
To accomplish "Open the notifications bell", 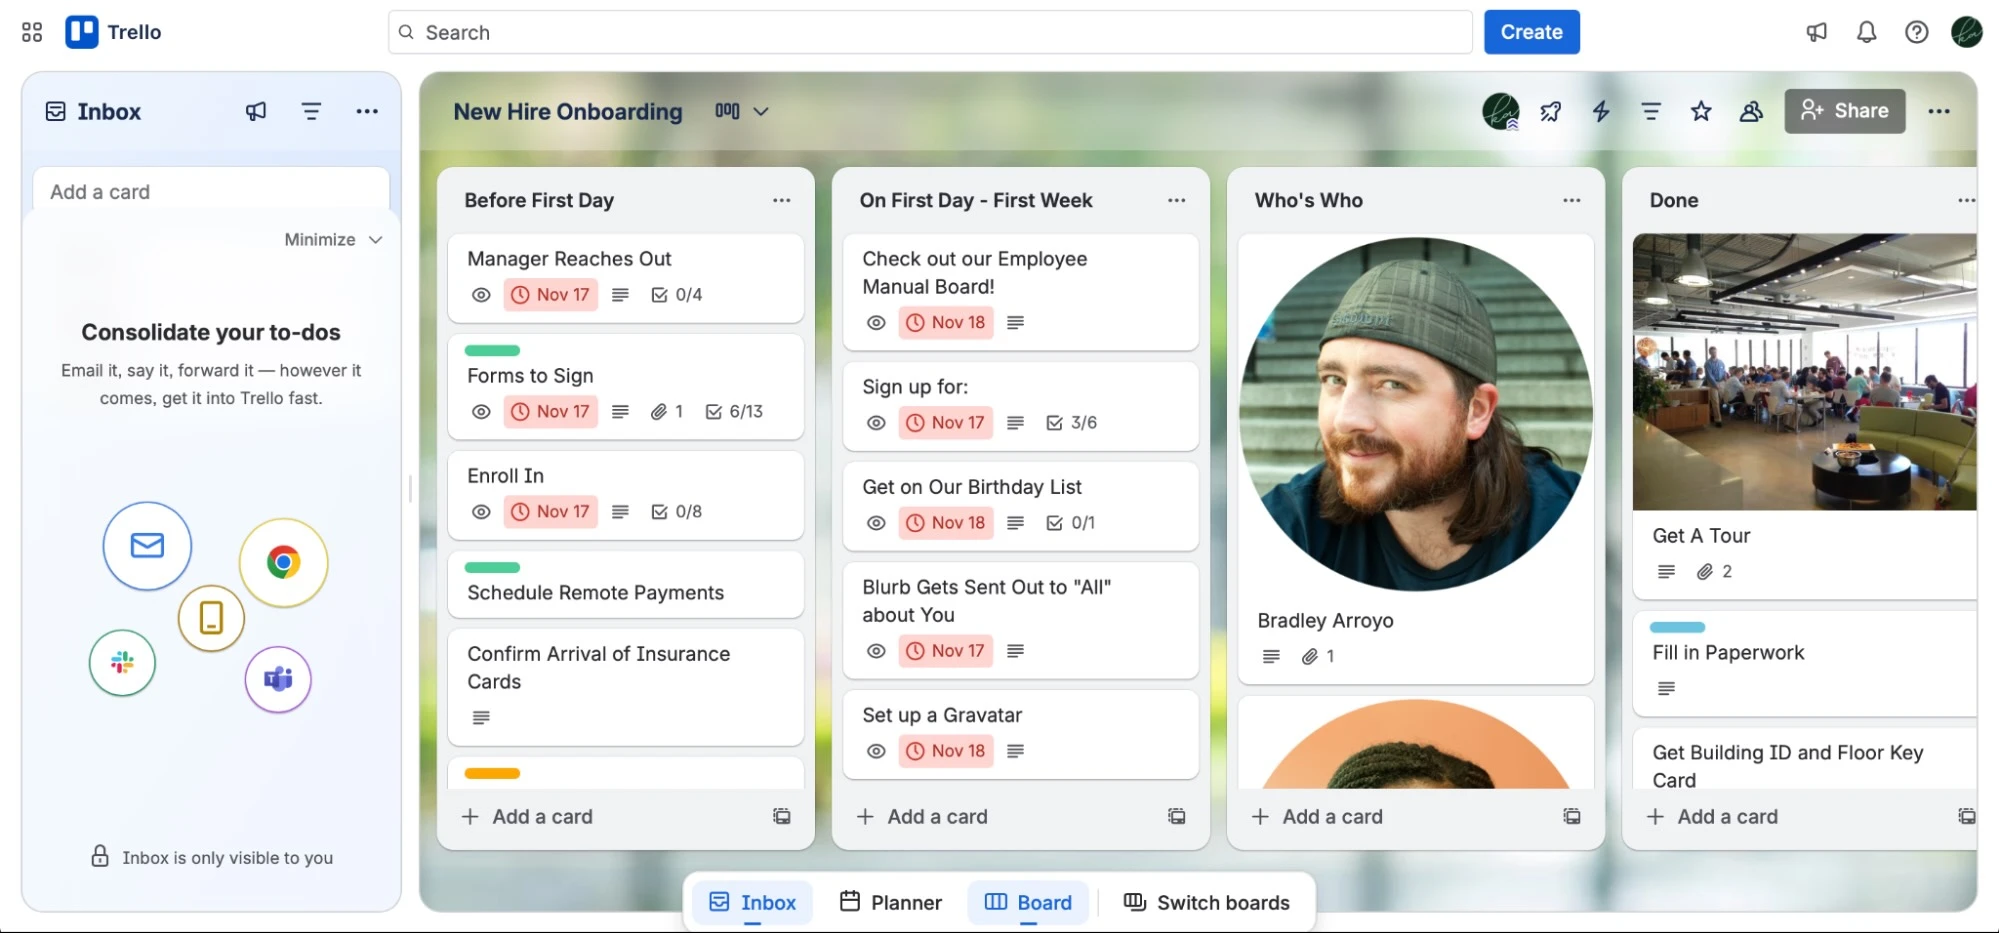I will 1866,32.
